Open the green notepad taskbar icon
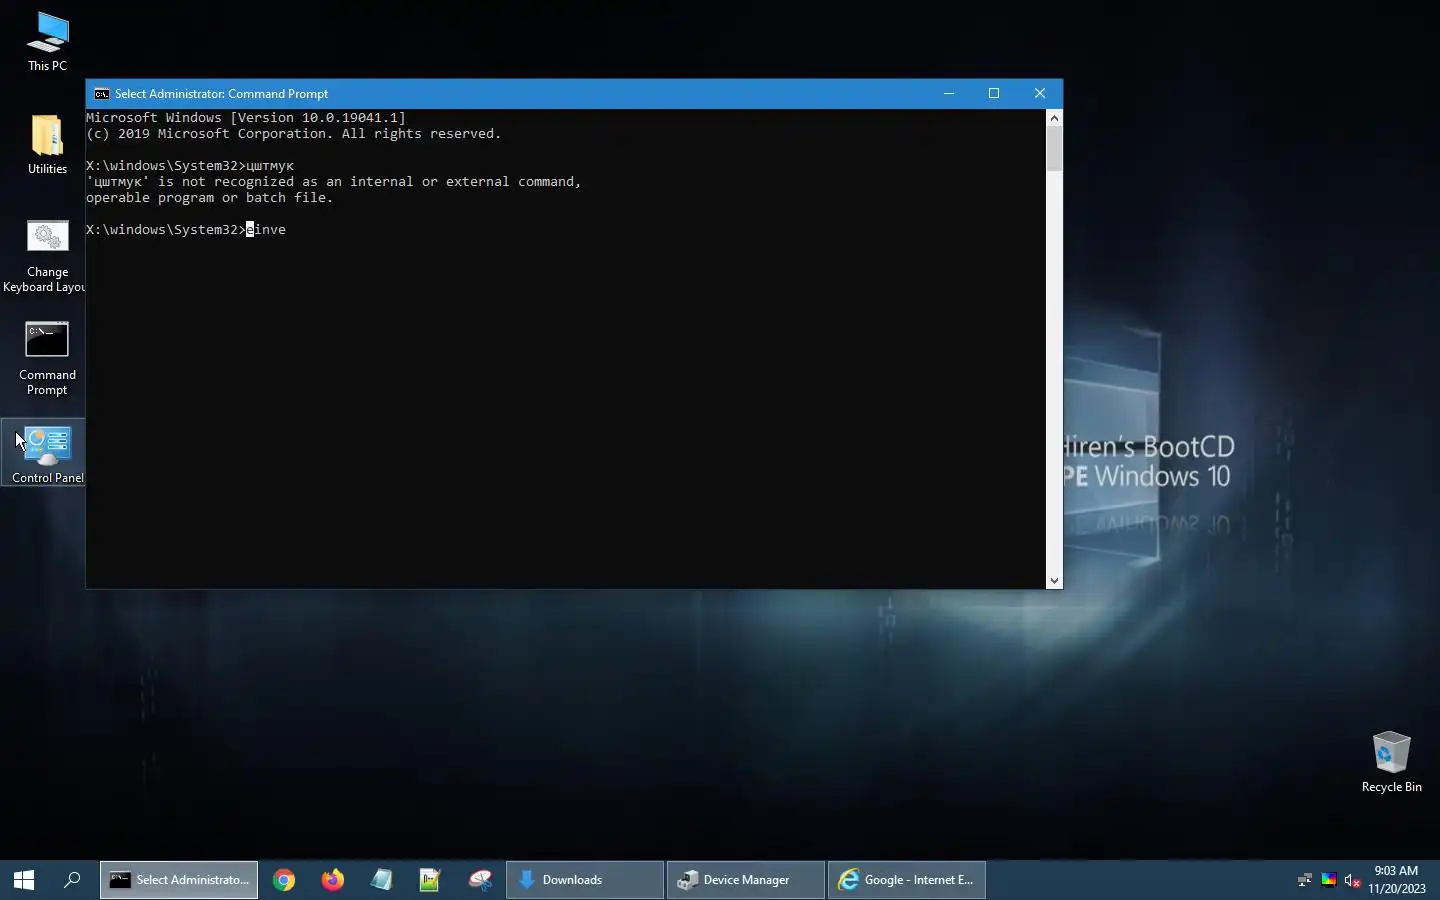This screenshot has height=900, width=1440. 430,880
